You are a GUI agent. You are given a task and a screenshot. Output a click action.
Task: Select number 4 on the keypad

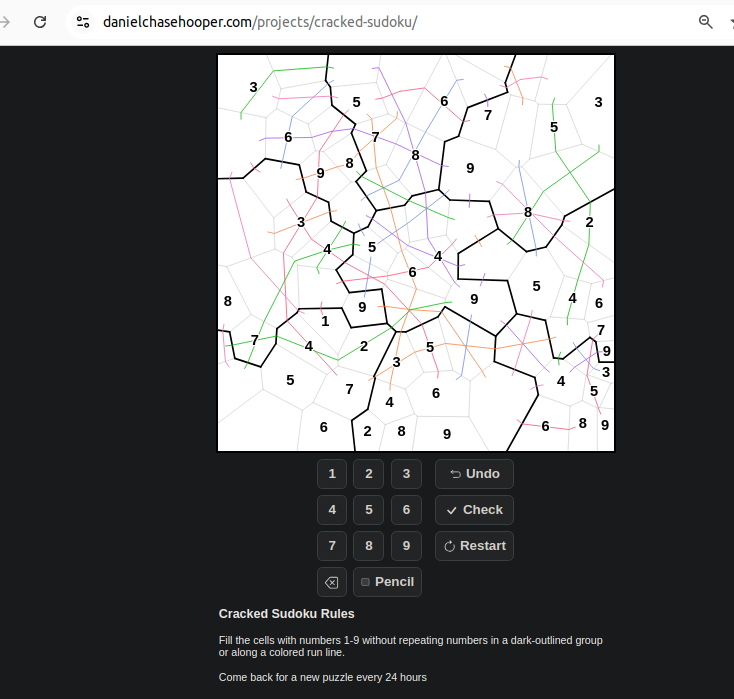(332, 510)
